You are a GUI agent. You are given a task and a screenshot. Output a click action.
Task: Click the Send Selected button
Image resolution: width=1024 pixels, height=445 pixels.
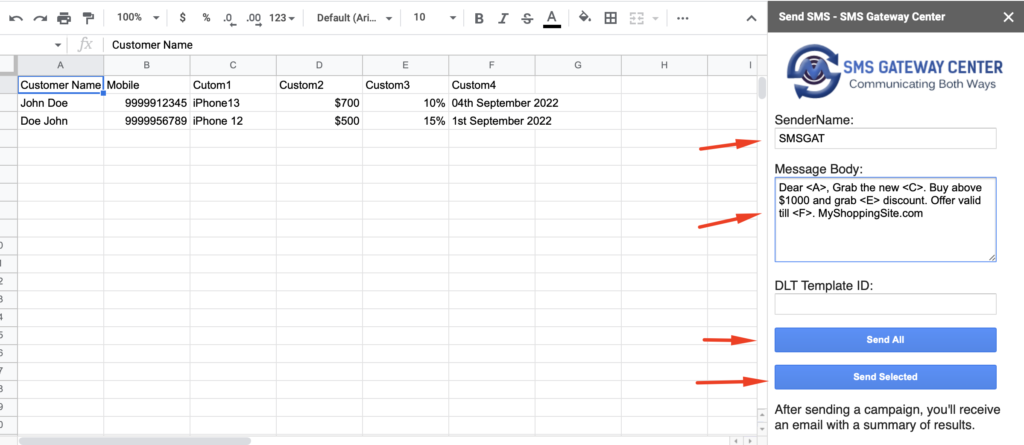click(885, 377)
